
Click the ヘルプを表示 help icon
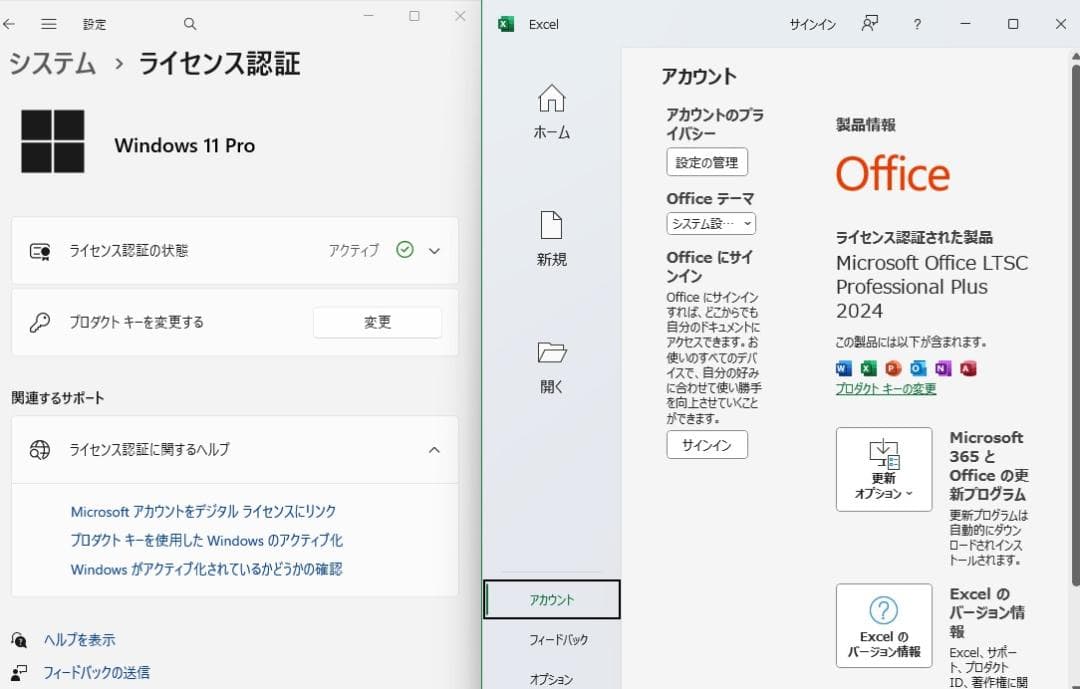coord(19,640)
